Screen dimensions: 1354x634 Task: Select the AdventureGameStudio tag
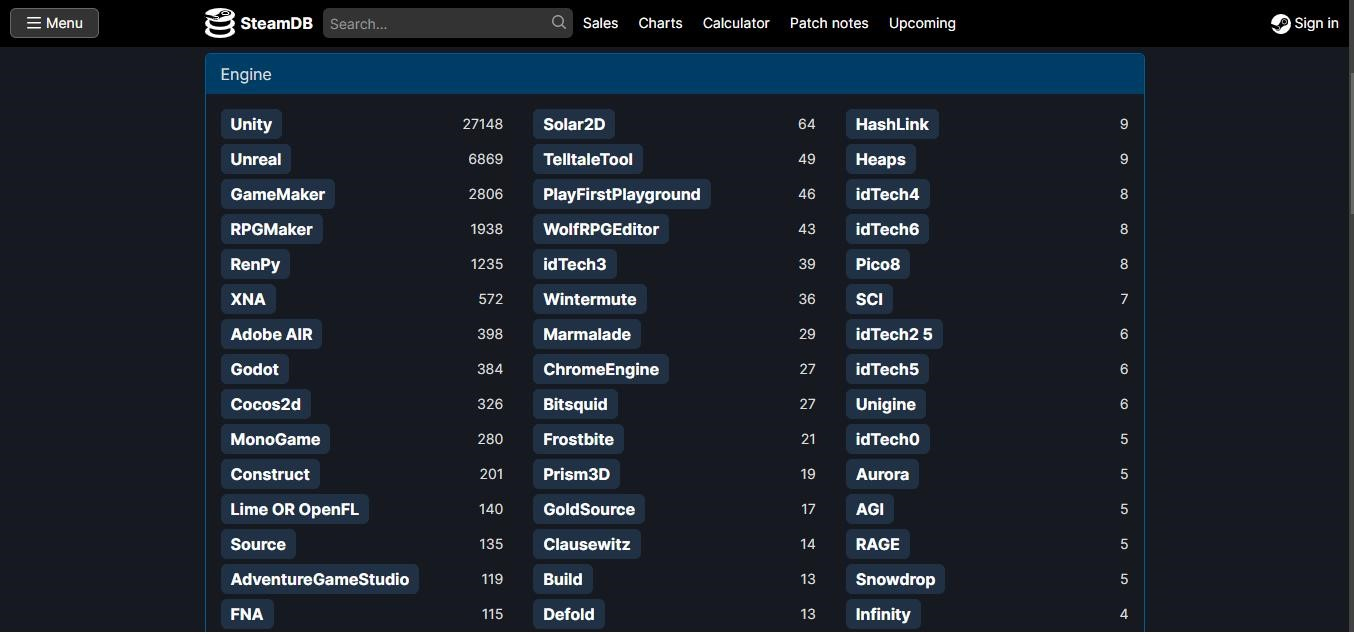320,579
